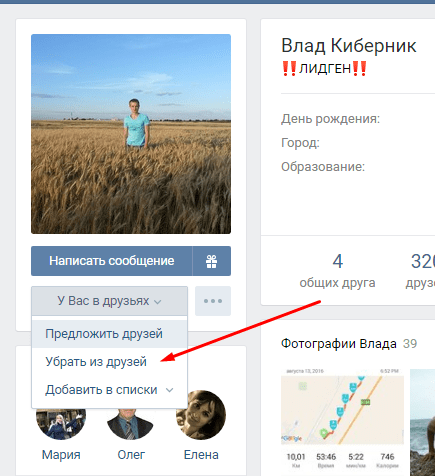Click the gift icon button
Screen dimensions: 435x476
point(212,261)
